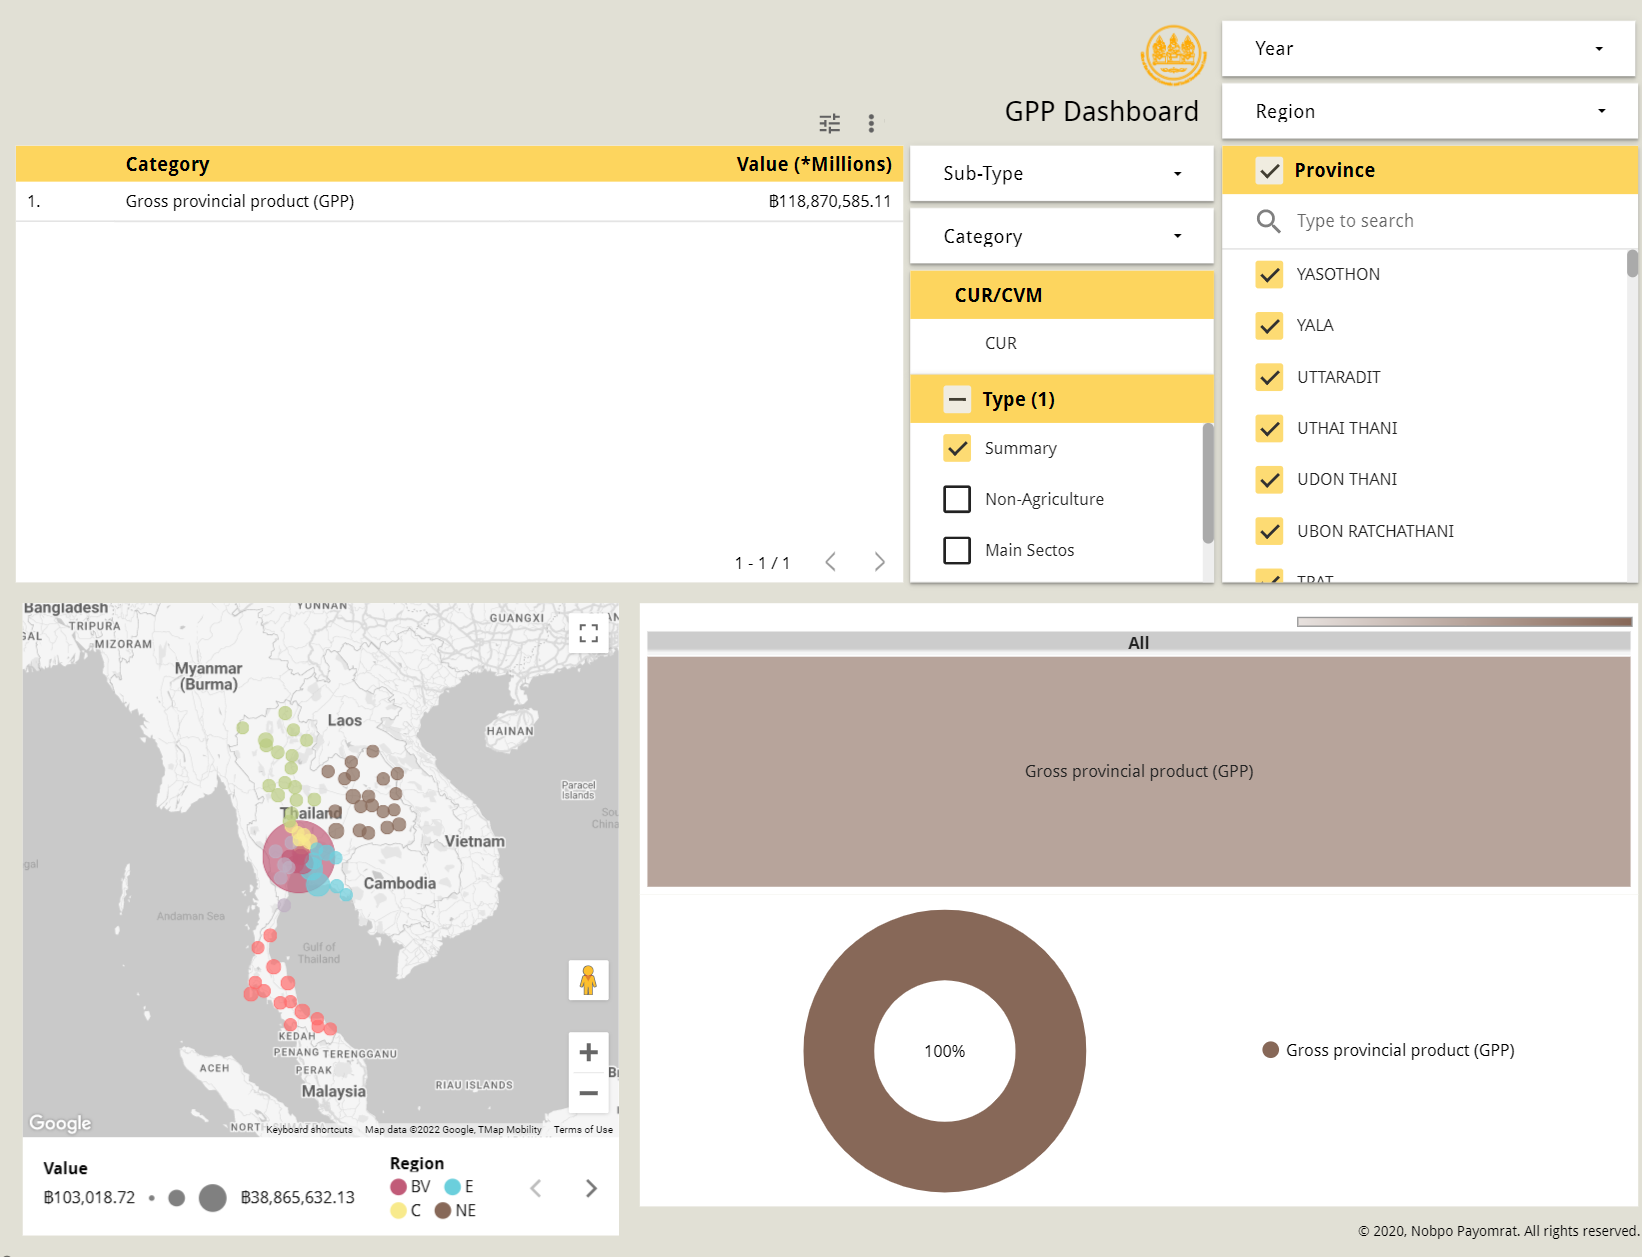Collapse the Type (1) section

tap(957, 398)
